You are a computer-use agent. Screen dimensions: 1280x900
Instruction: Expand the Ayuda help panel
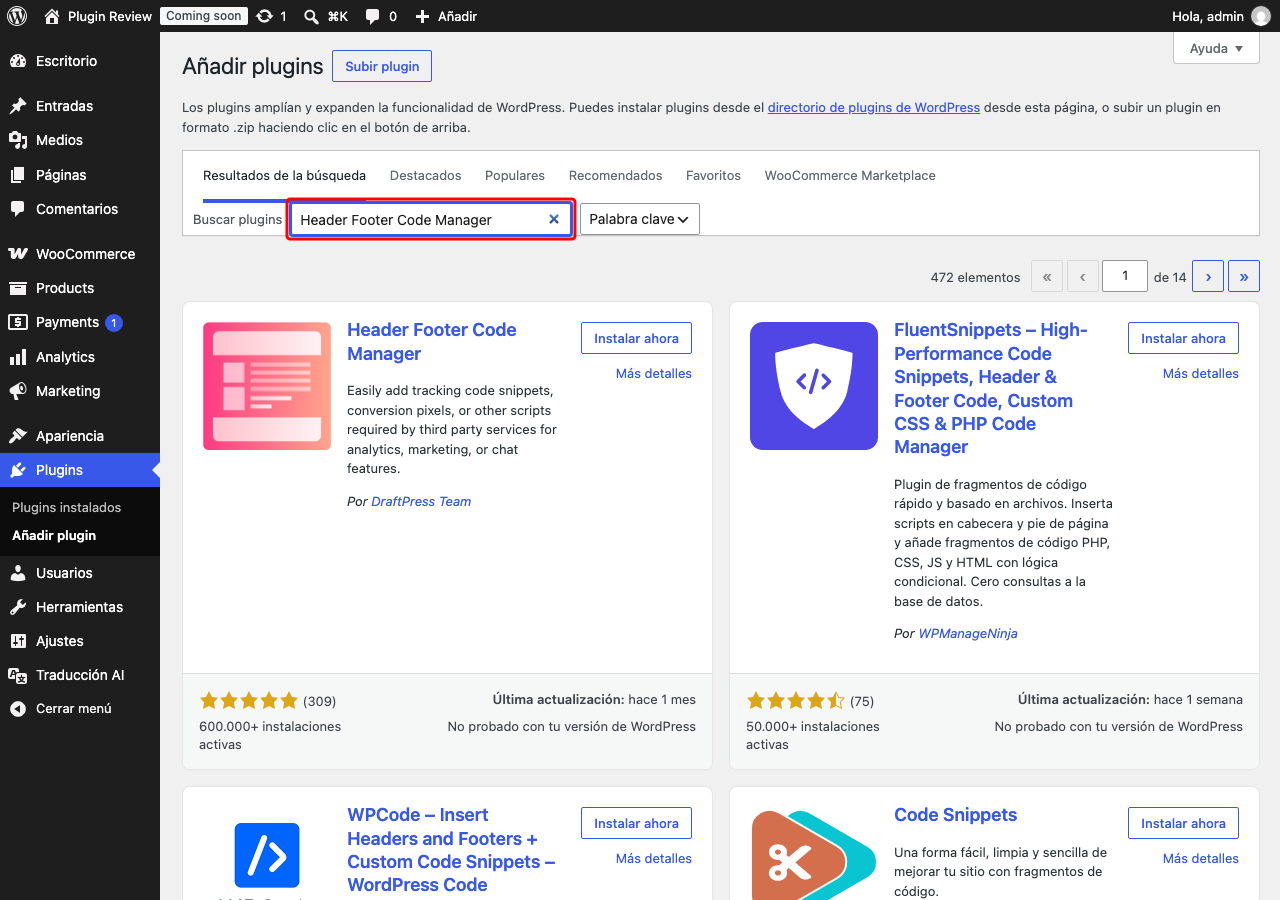point(1216,48)
